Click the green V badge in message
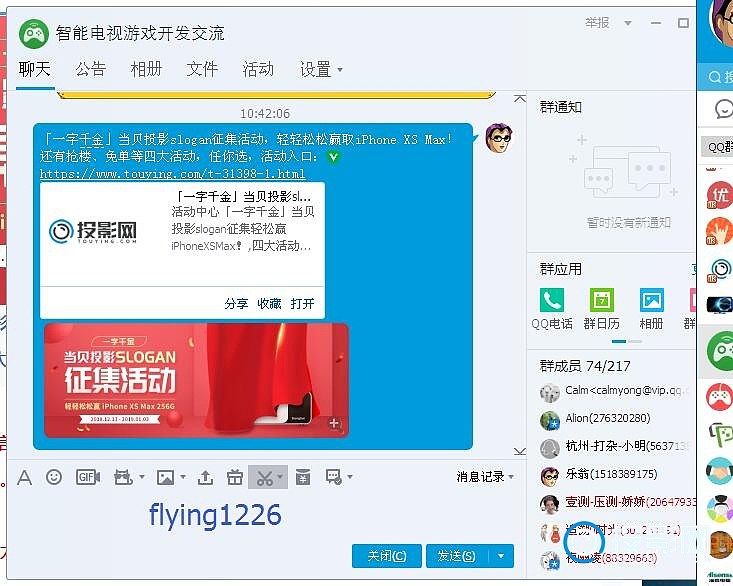 coord(333,157)
